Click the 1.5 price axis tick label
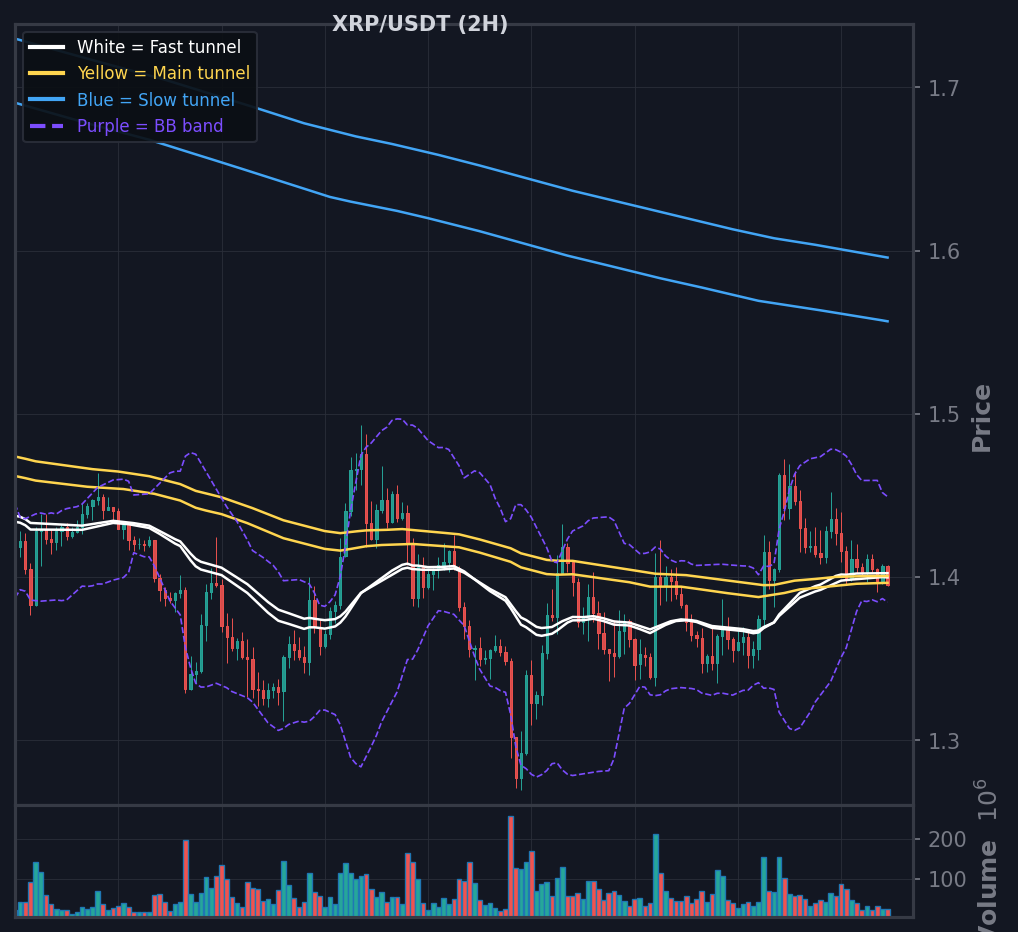Viewport: 1018px width, 932px height. click(x=943, y=415)
